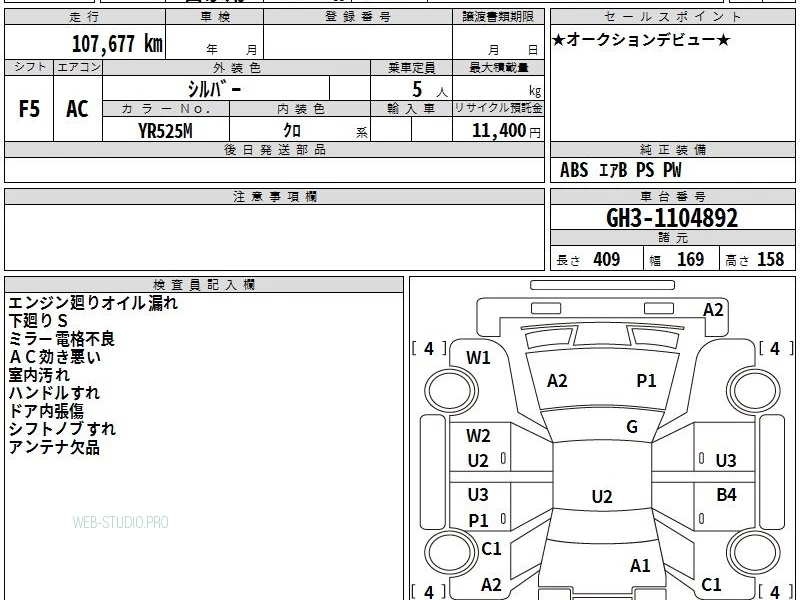Select chassis number GH3-1104892
This screenshot has width=800, height=600.
pyautogui.click(x=672, y=218)
